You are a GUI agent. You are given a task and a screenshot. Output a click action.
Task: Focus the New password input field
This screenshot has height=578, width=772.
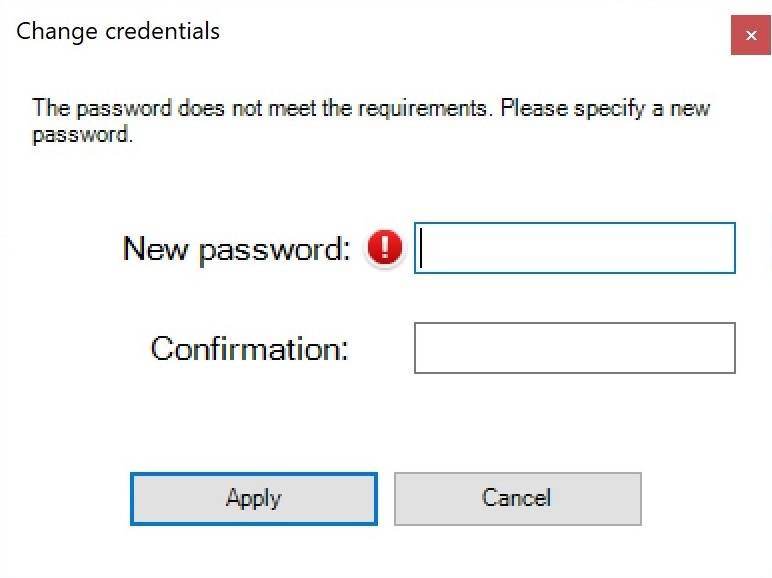(575, 248)
